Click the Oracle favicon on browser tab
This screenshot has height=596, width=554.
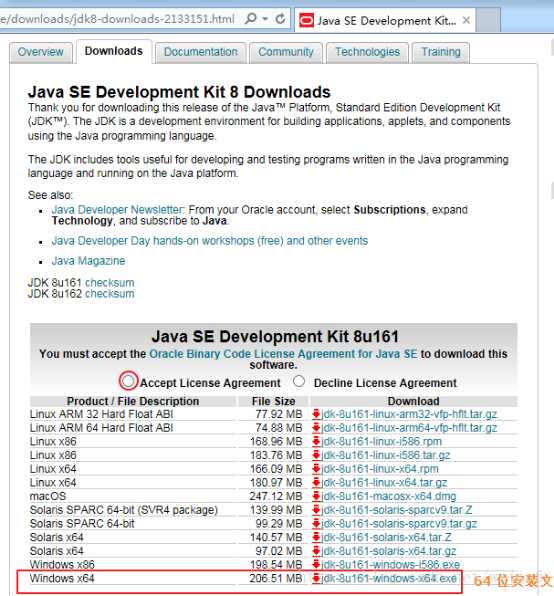[306, 21]
